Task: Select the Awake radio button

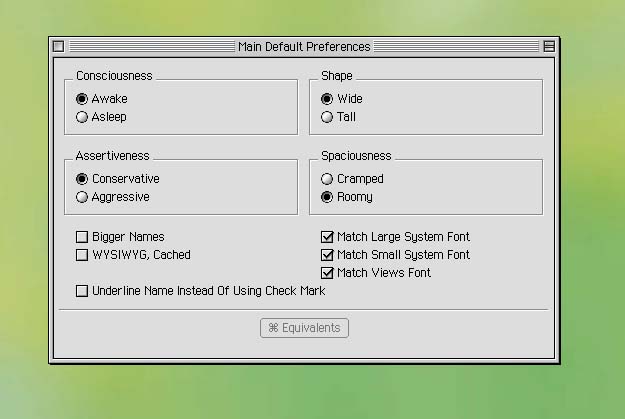Action: [x=82, y=99]
